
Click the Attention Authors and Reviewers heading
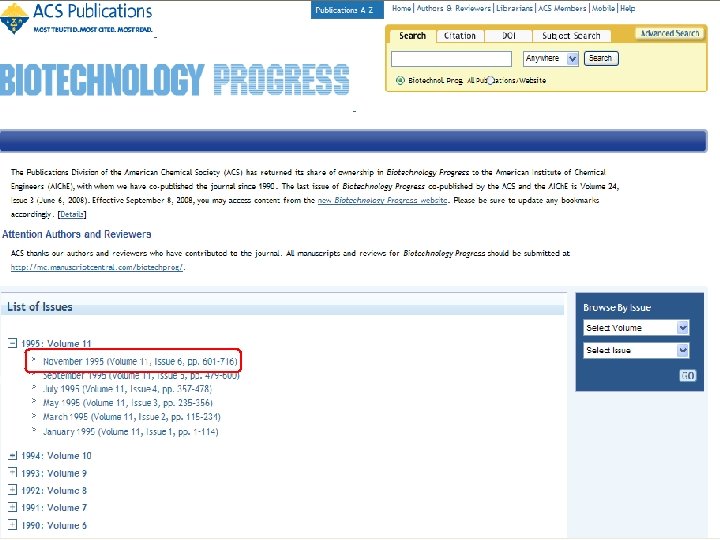(77, 234)
